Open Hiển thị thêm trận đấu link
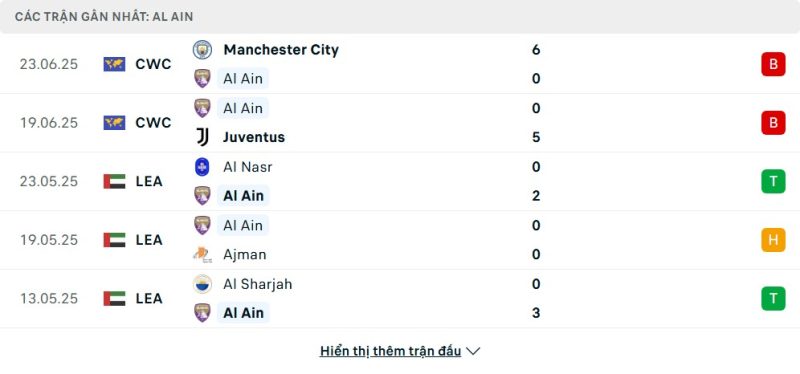 pos(390,351)
